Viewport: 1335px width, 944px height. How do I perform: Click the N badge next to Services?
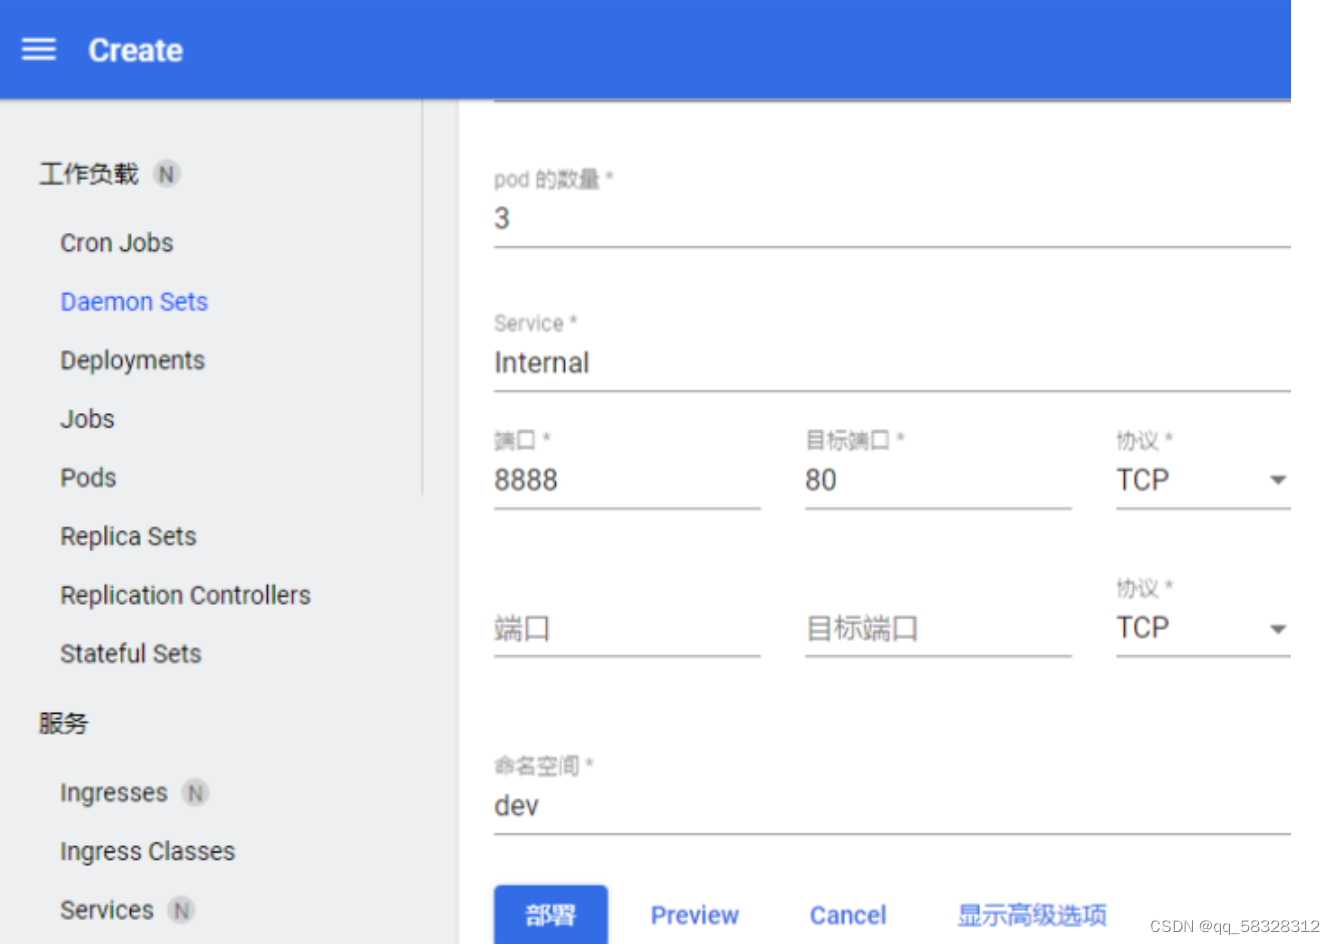(181, 911)
